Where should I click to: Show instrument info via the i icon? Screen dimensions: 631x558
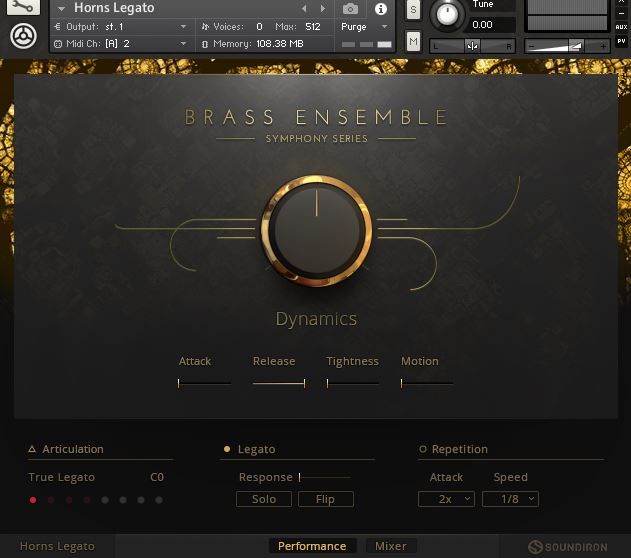(380, 9)
